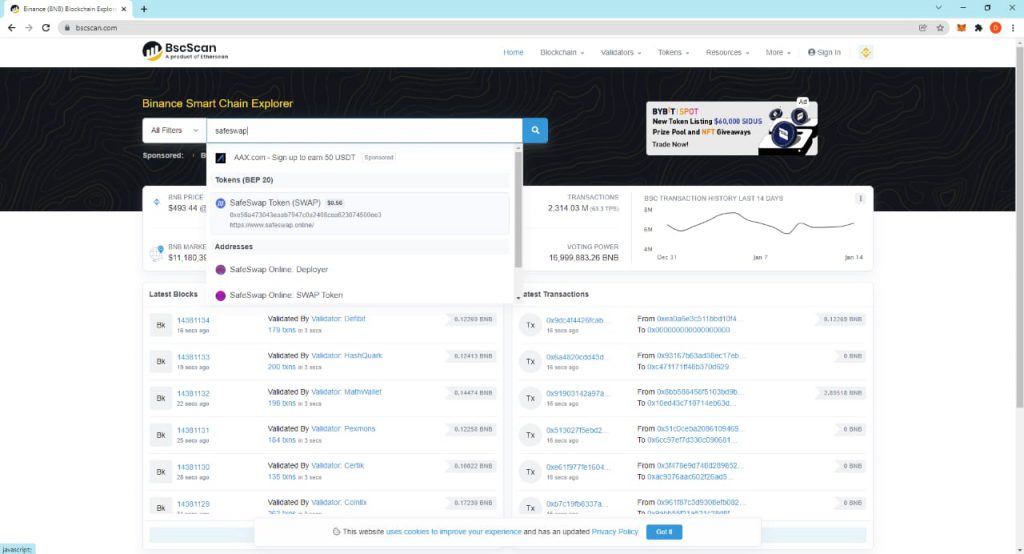Open 179 txns link

pos(282,330)
